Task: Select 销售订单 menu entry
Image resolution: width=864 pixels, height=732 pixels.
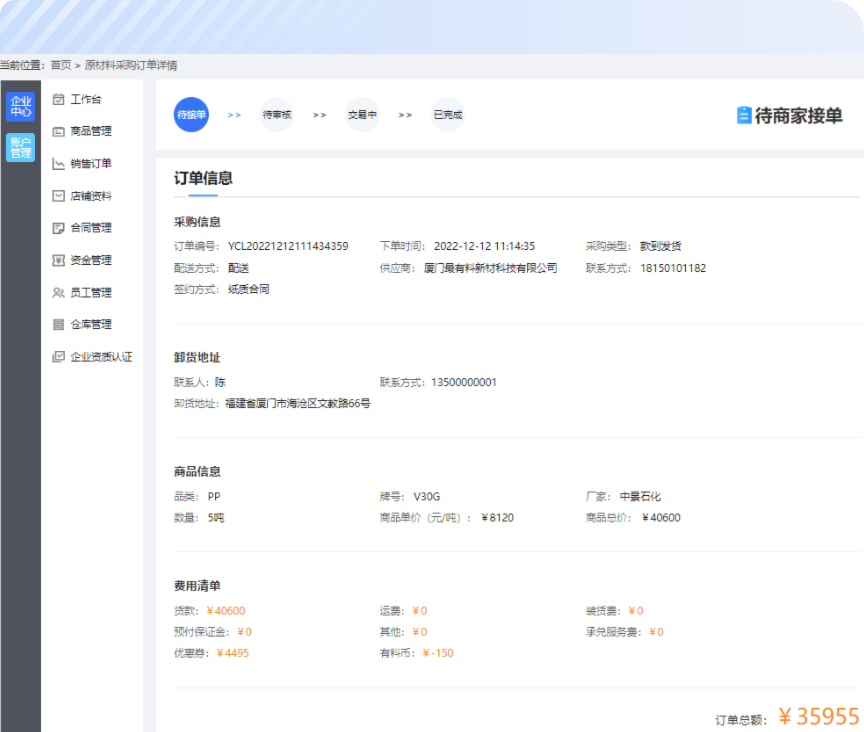Action: coord(91,164)
